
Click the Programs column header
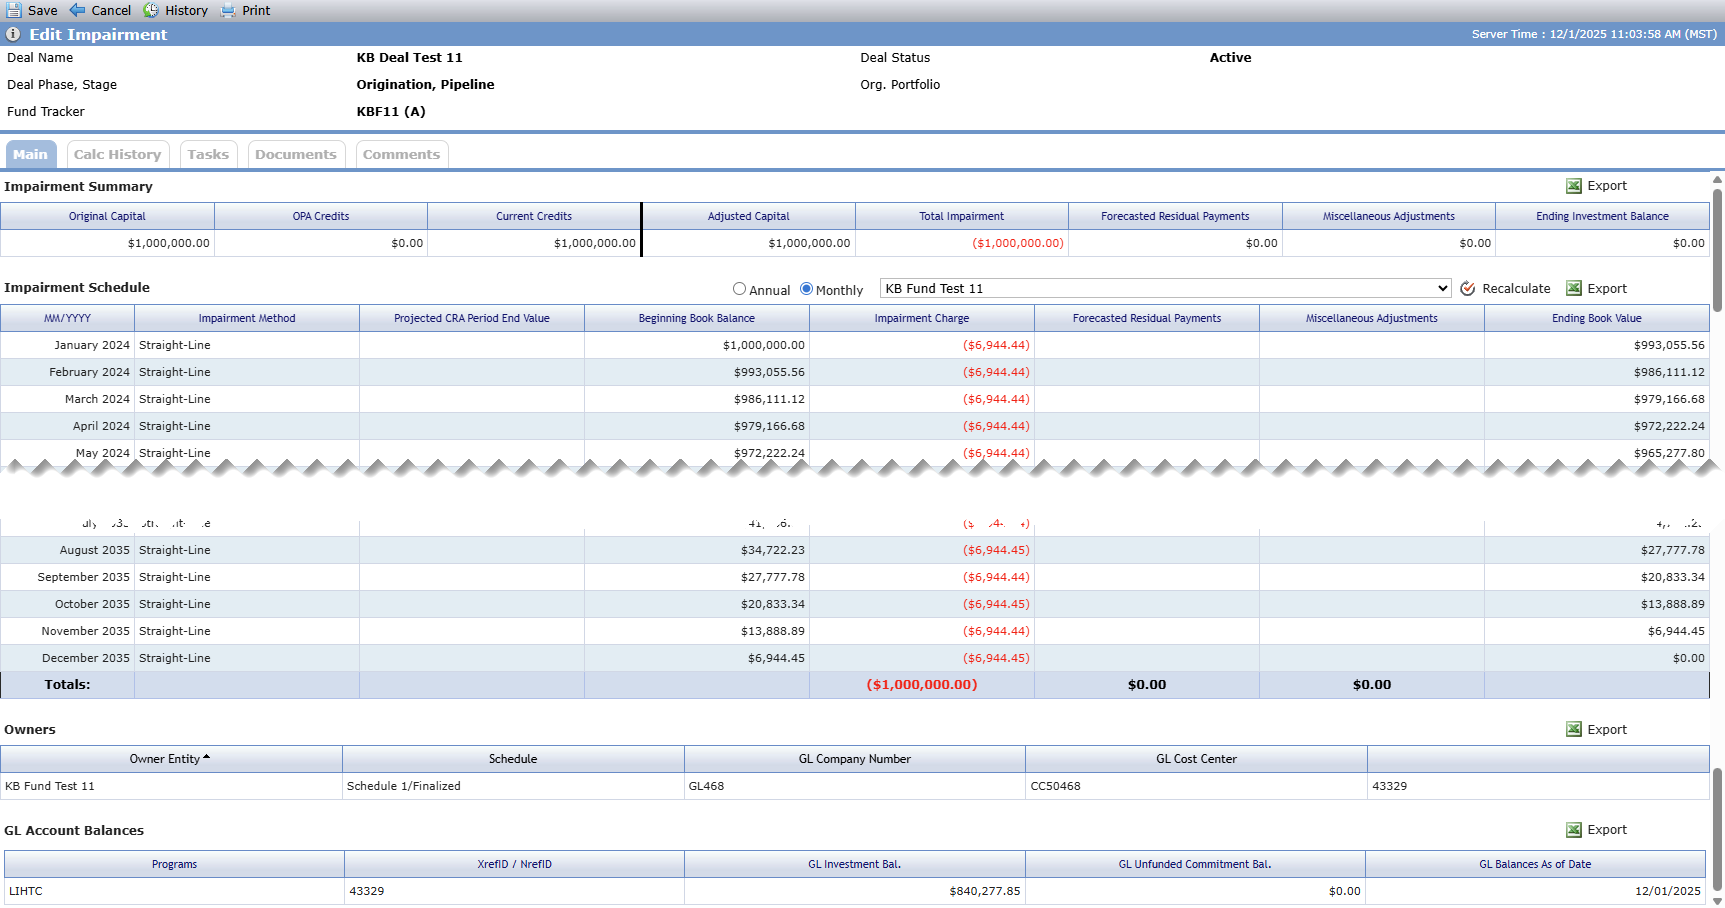tap(174, 864)
